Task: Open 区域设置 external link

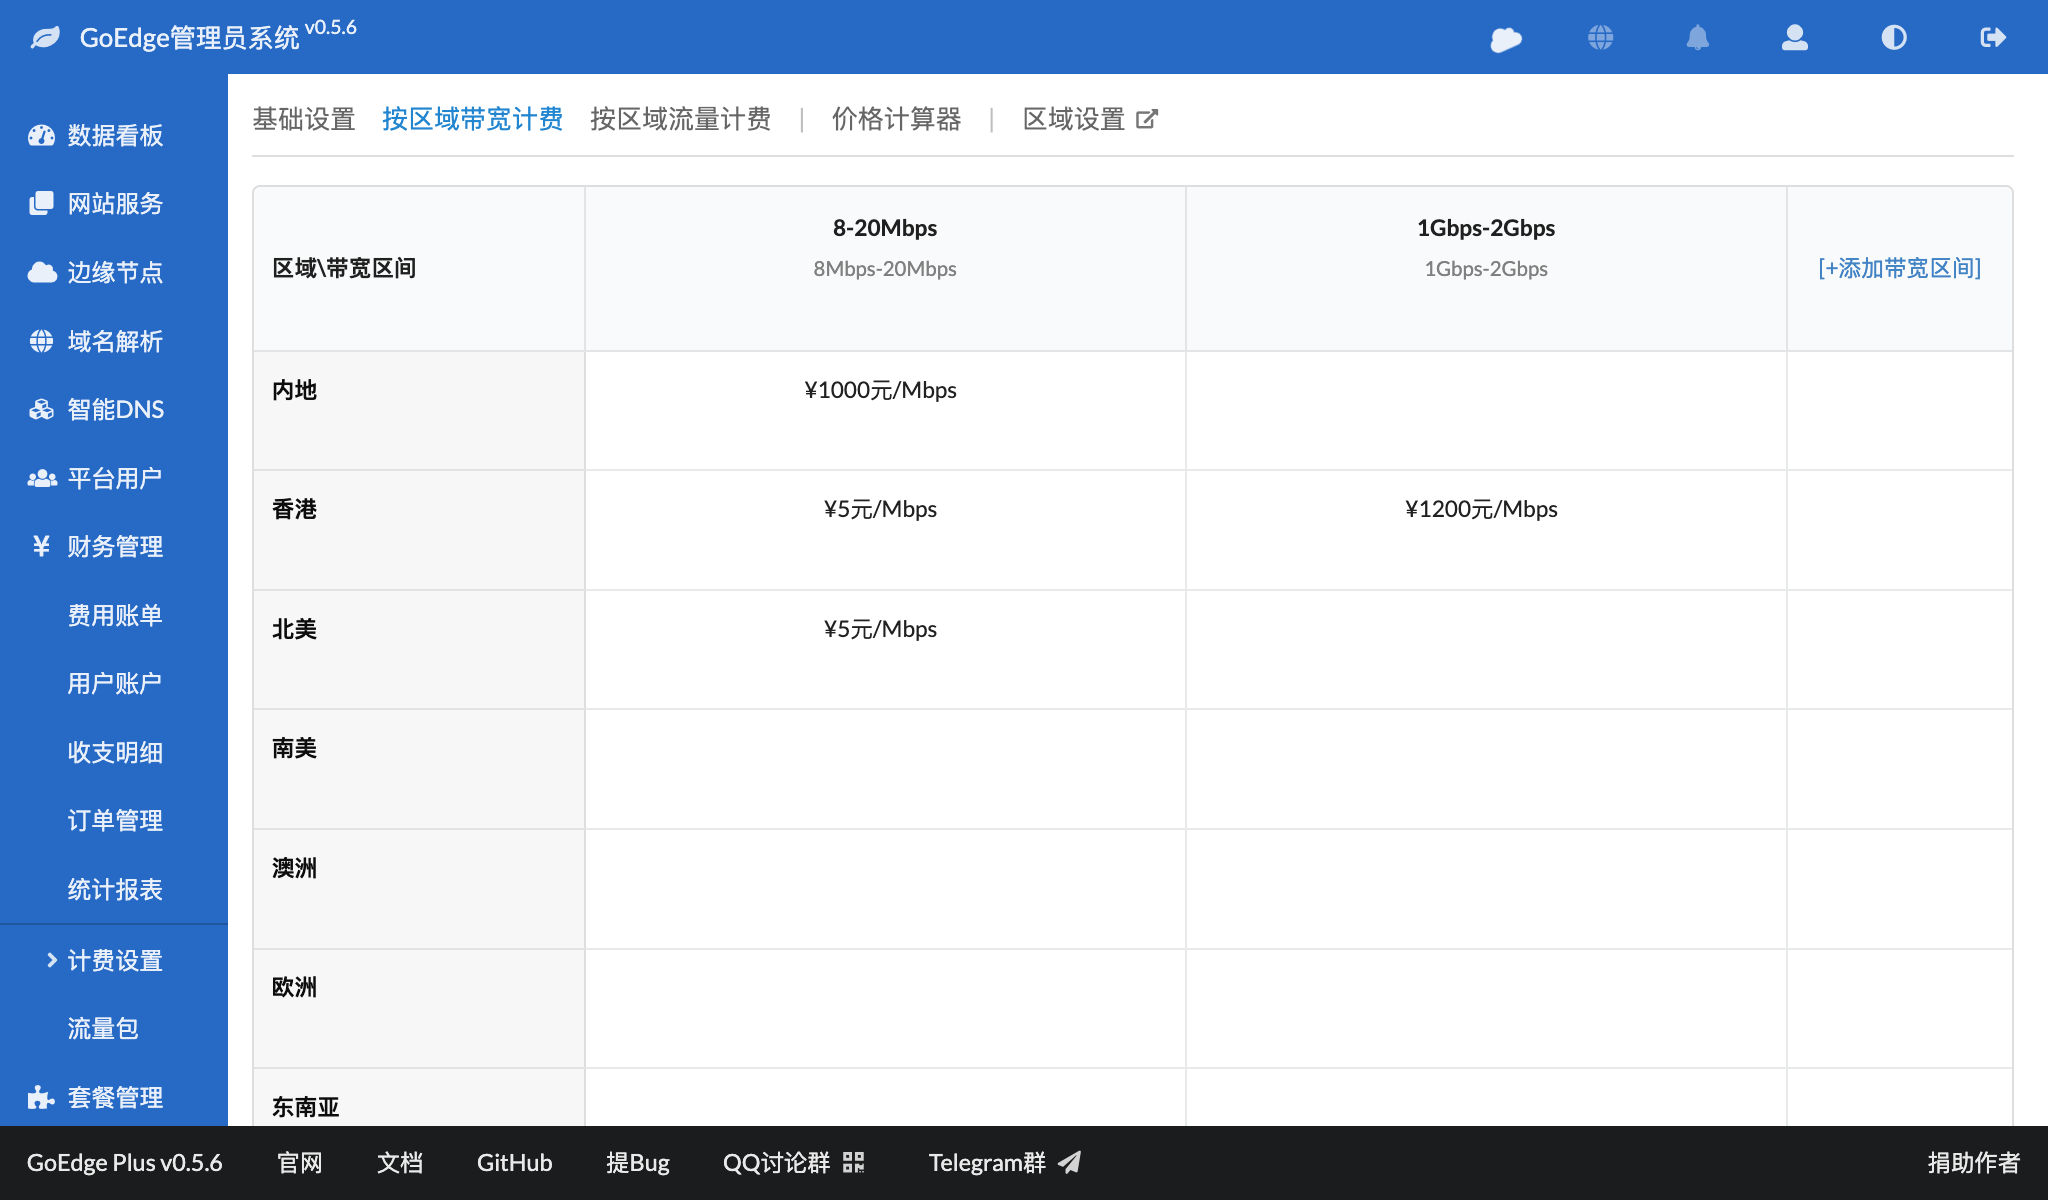Action: [1090, 119]
